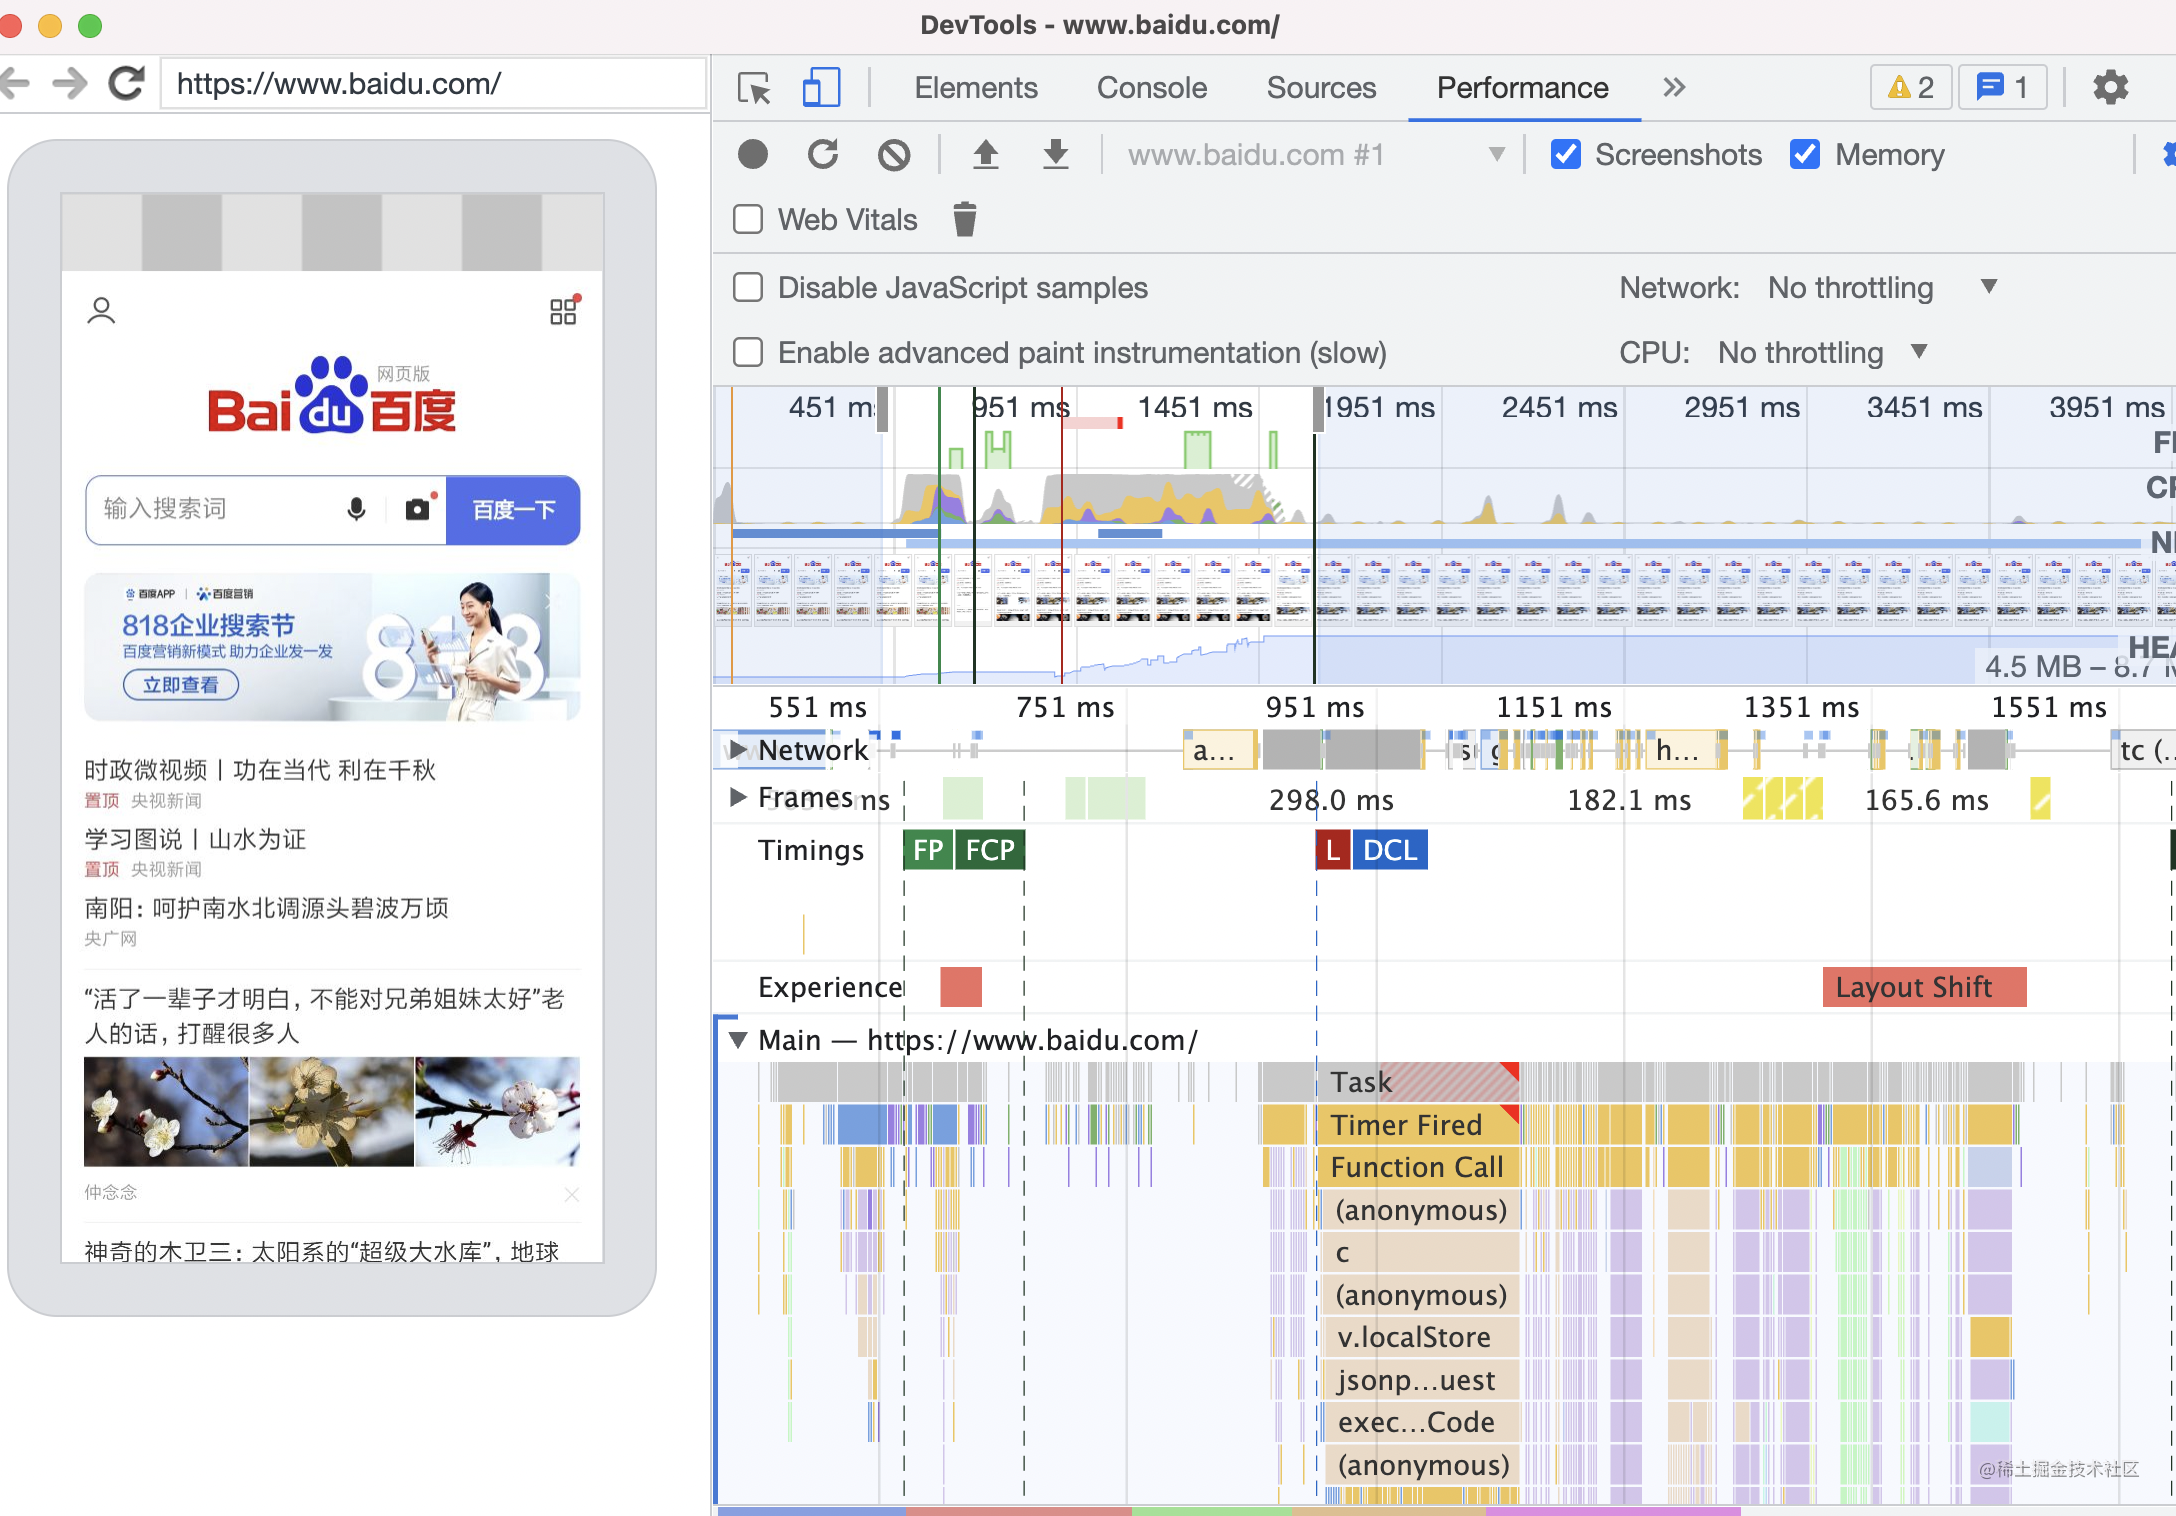Expand the Frames track
Viewport: 2176px width, 1516px height.
tap(738, 797)
